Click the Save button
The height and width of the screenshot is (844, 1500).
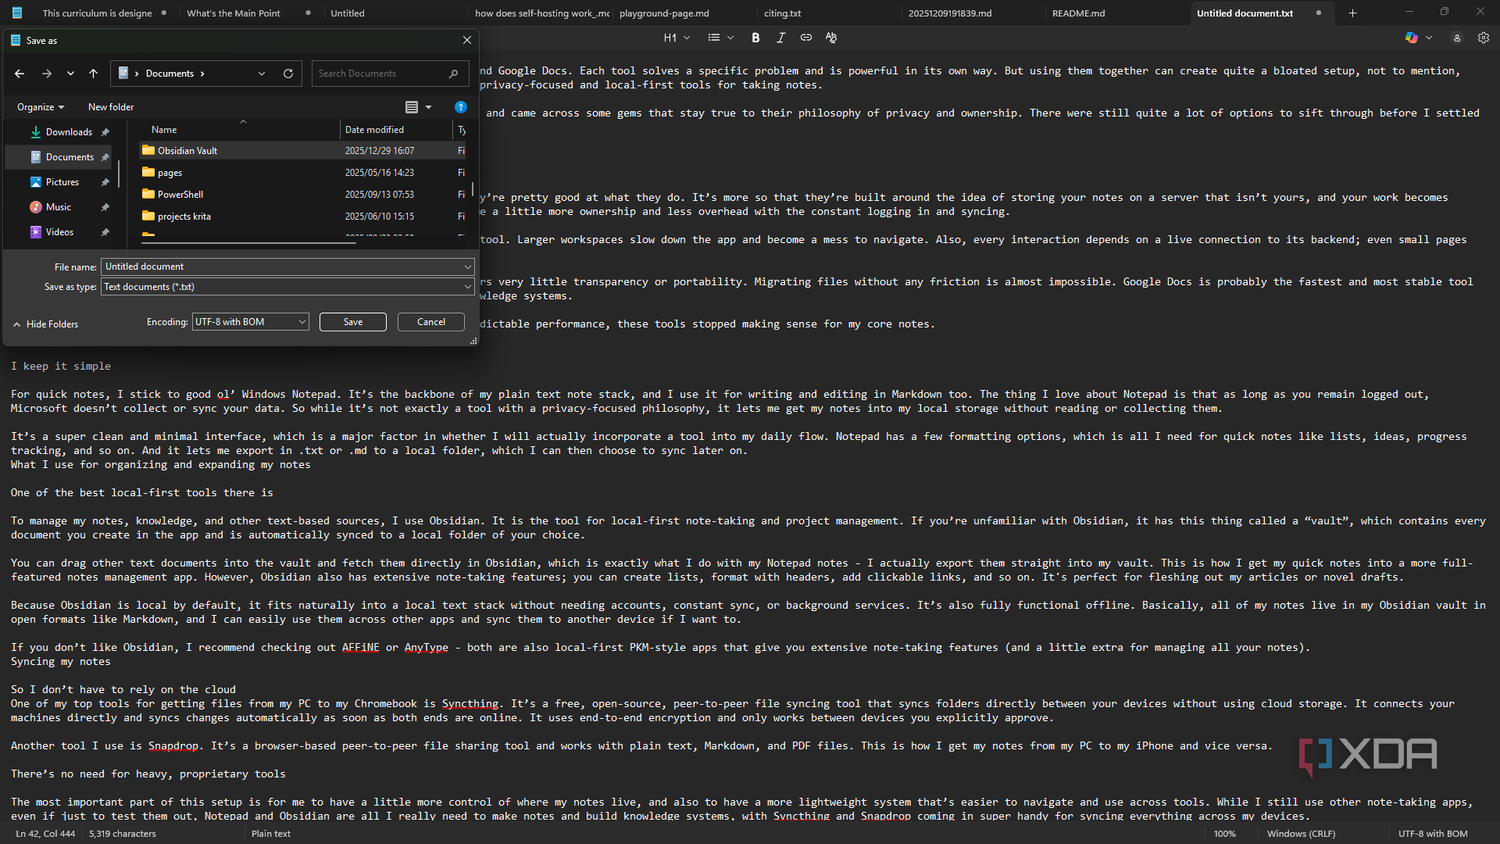pos(353,322)
